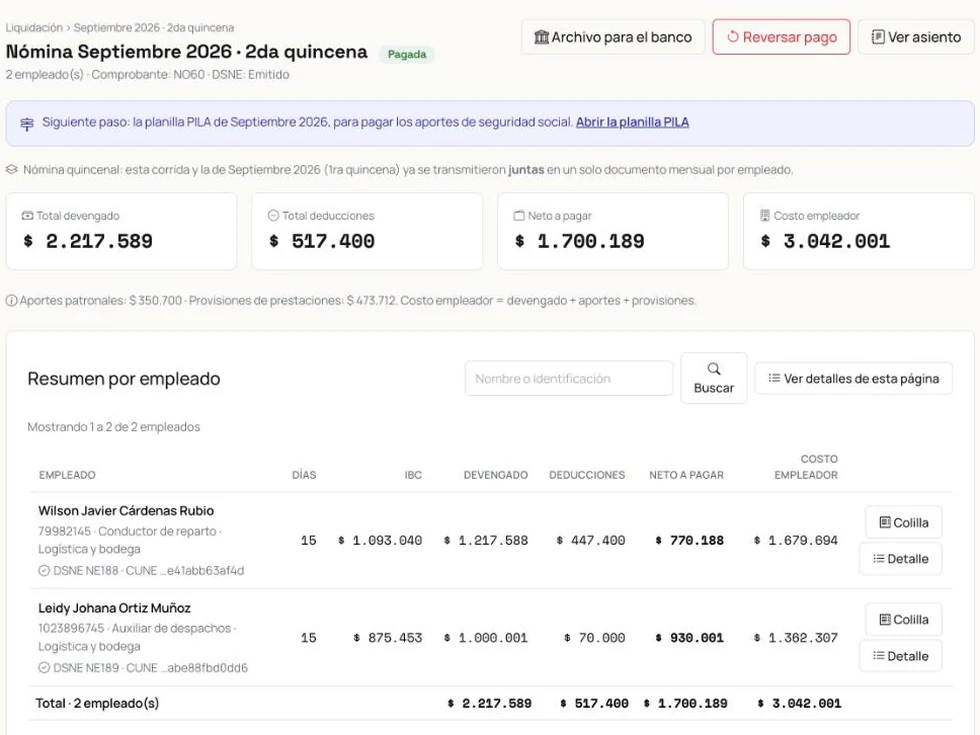Click the total employer cost $ 3.042.001 in footer

coord(799,704)
